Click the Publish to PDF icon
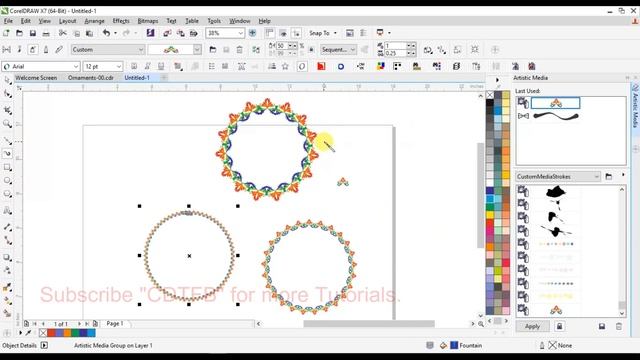 [194, 33]
